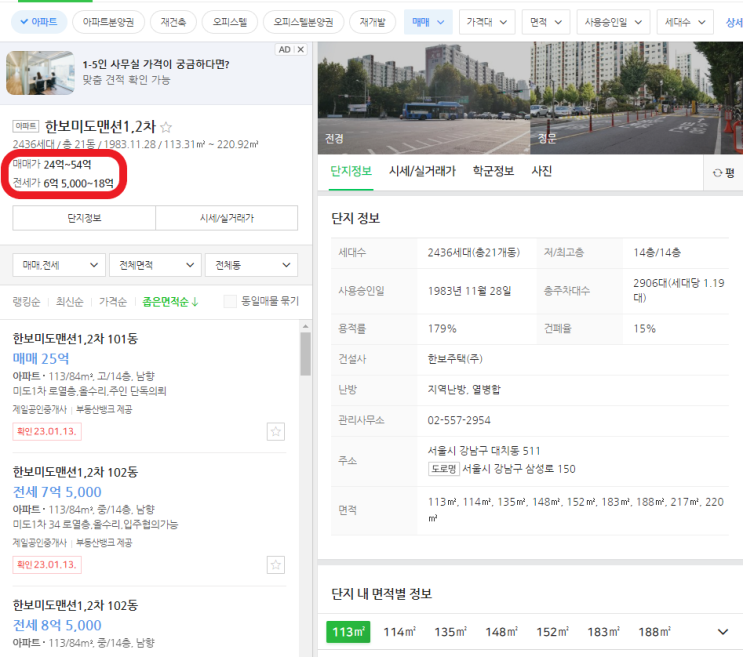Open the 면적 filter dropdown
This screenshot has height=657, width=743.
pos(546,22)
